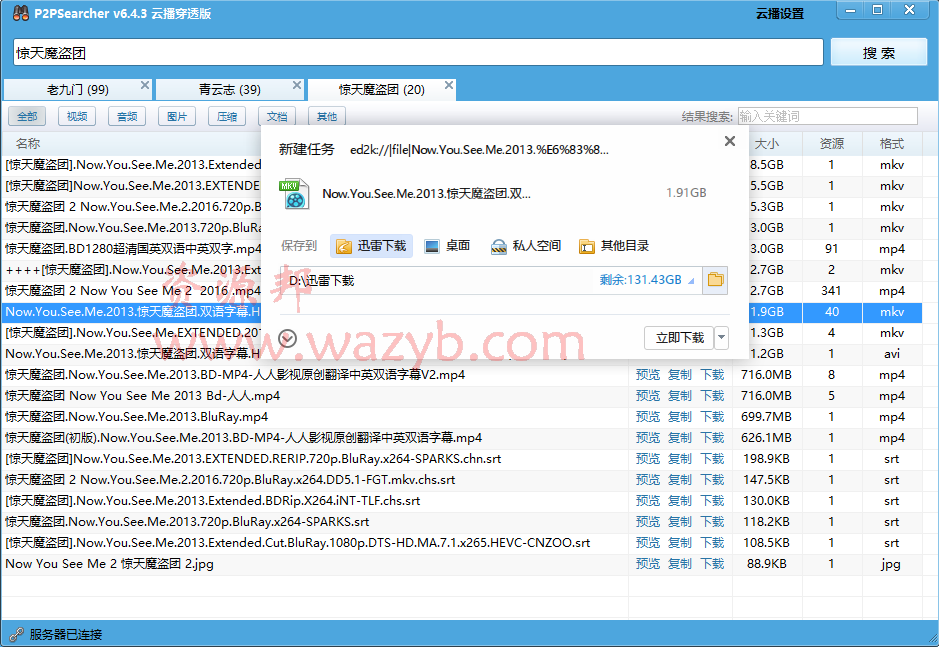Click 下载 for the BluRay.mp4 699.7MB row
Screen dimensions: 939x647
tap(713, 417)
